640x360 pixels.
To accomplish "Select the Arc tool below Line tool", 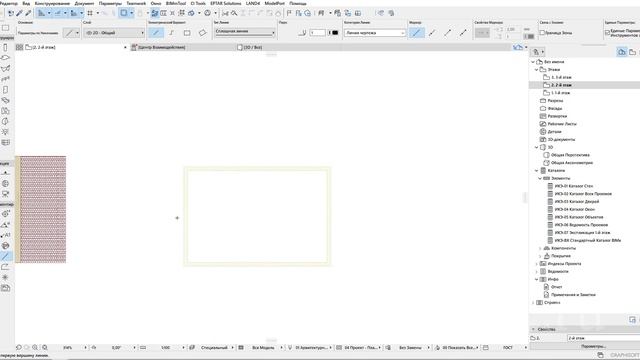I will (5, 267).
